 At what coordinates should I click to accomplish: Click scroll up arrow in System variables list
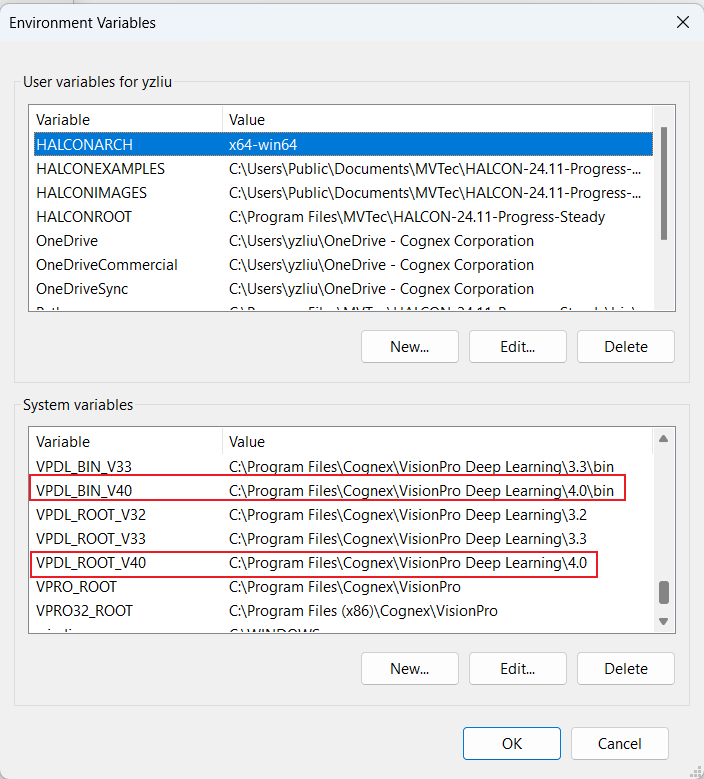(663, 439)
